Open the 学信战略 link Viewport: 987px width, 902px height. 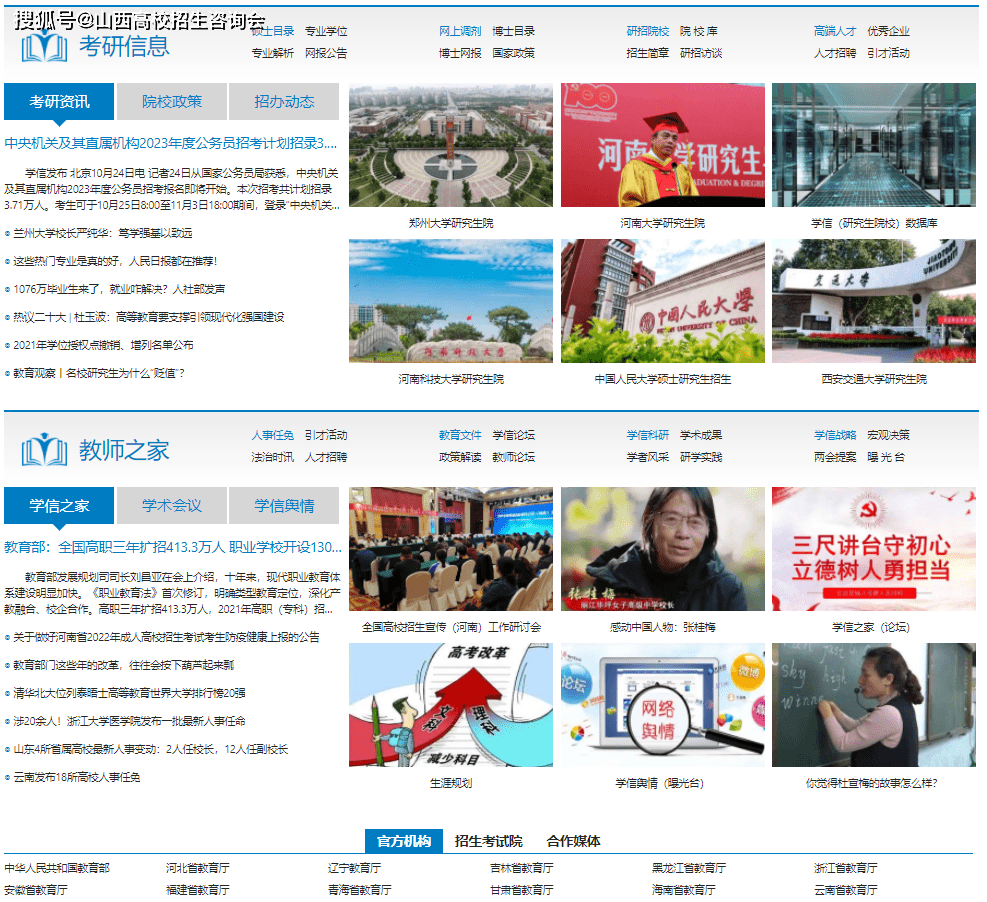pyautogui.click(x=835, y=435)
